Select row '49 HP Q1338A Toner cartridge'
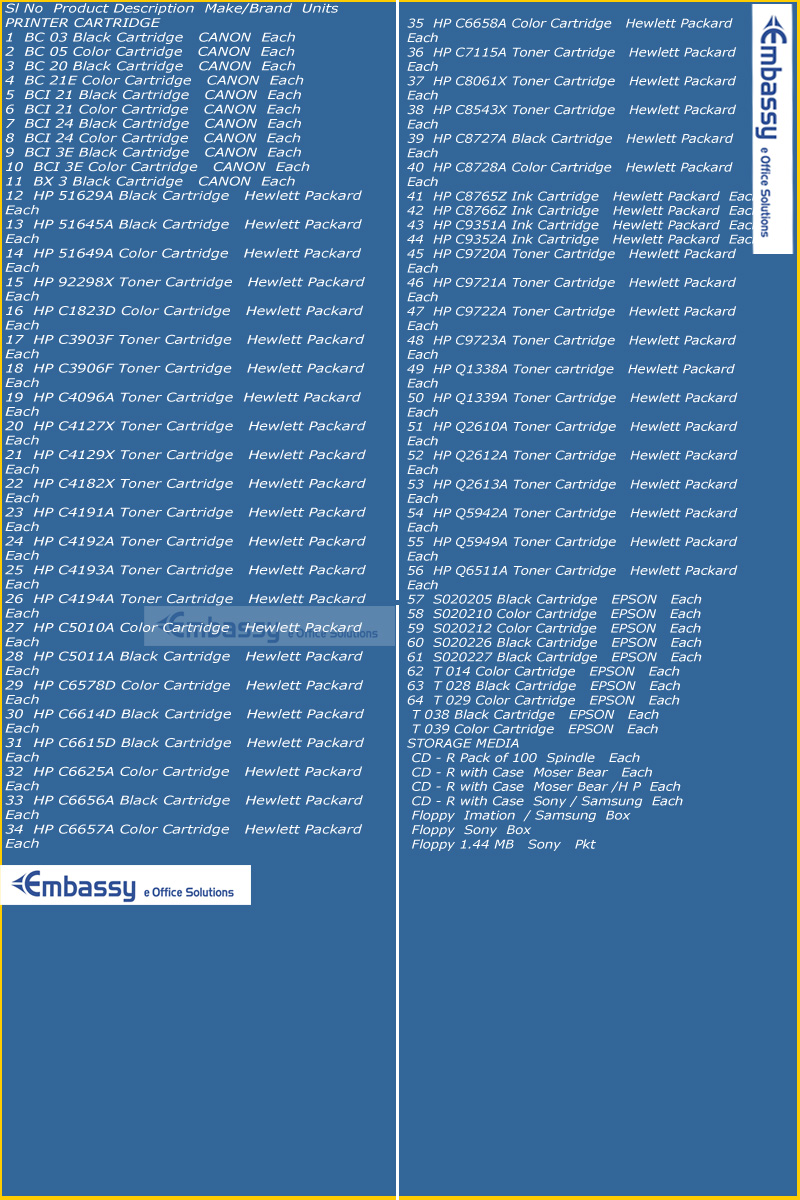 [572, 376]
